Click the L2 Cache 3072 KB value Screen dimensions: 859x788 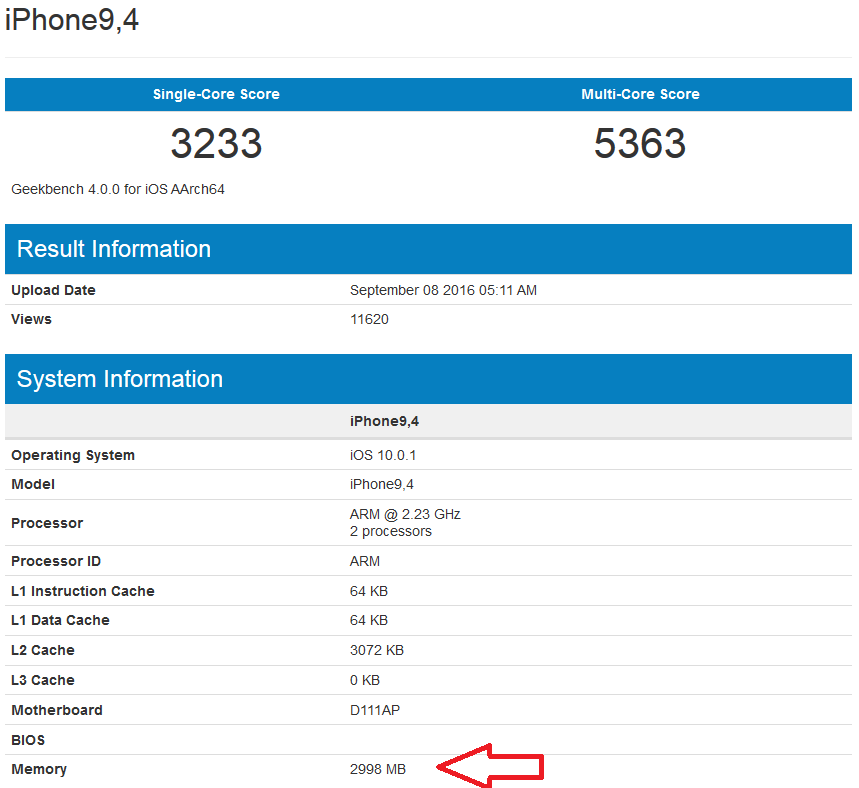tap(376, 650)
